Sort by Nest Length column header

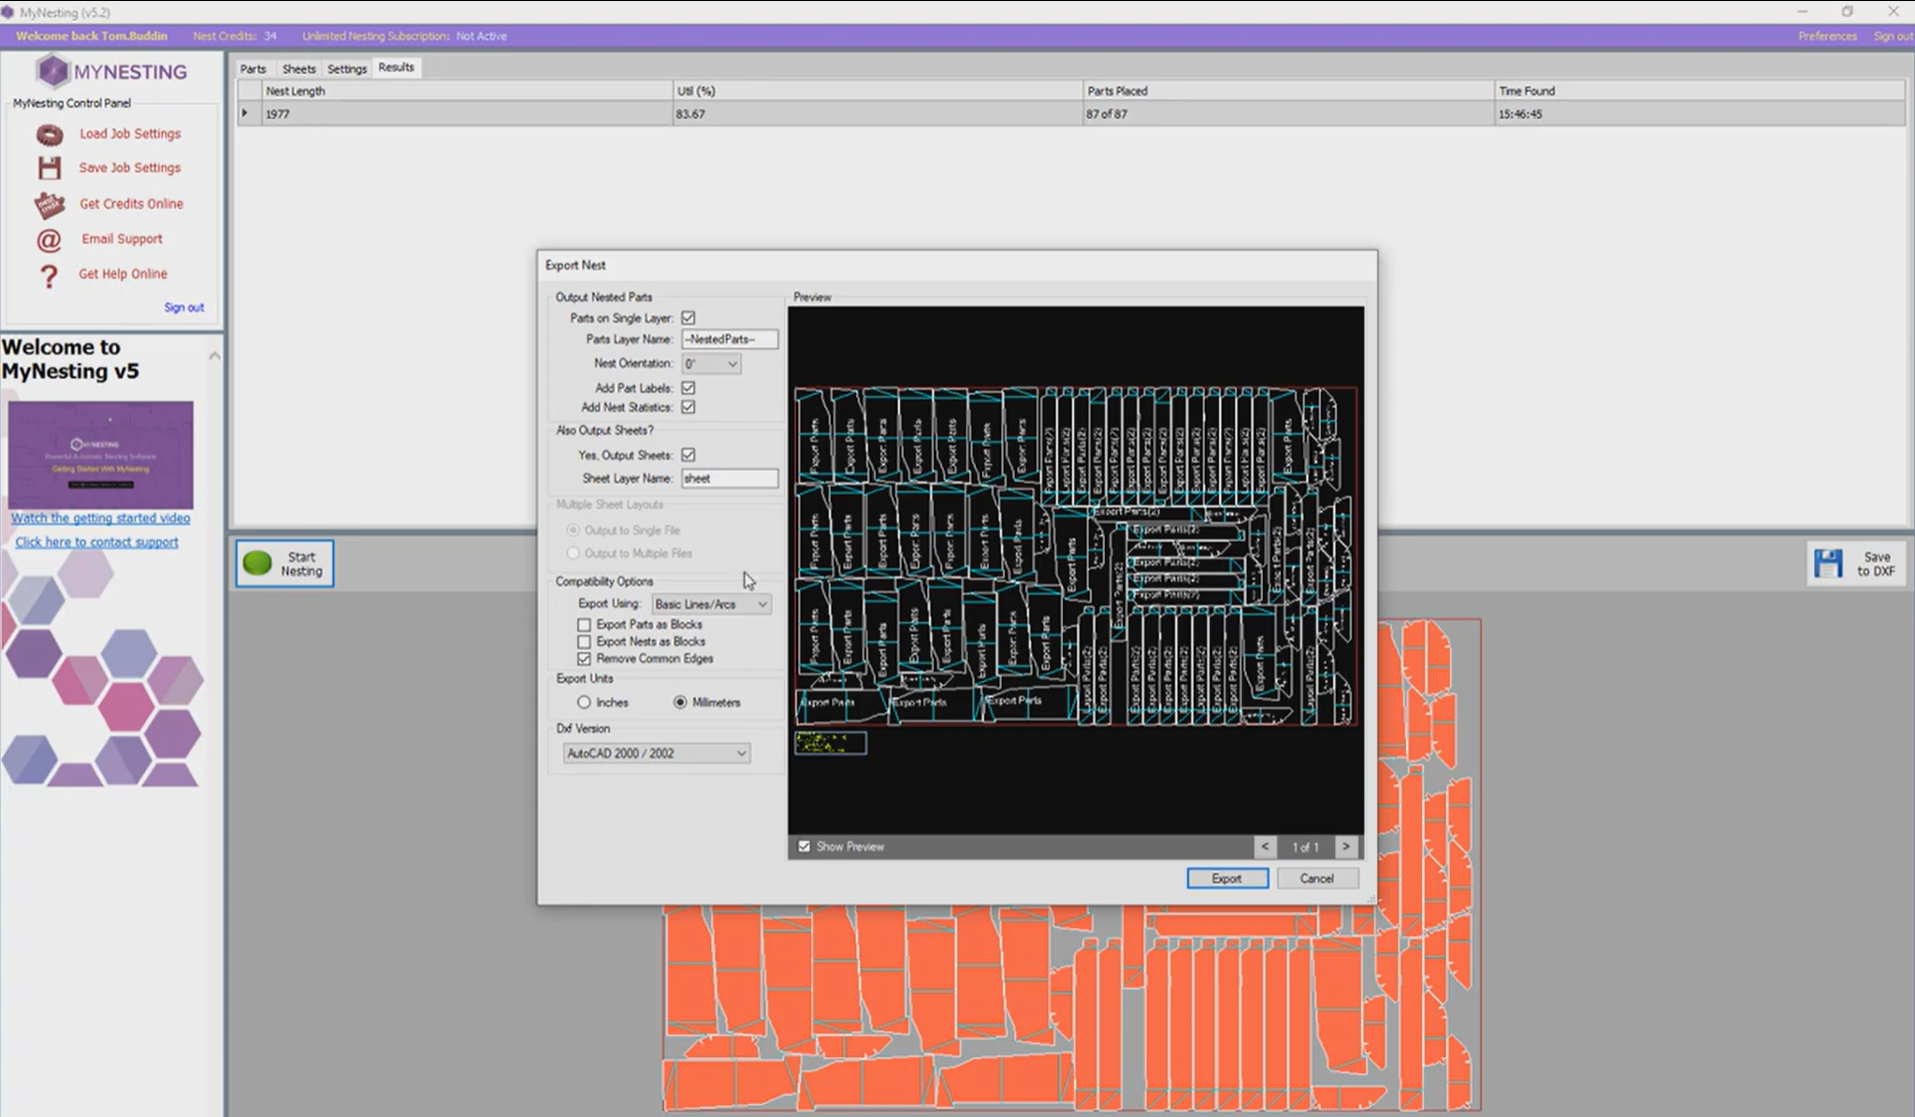467,91
